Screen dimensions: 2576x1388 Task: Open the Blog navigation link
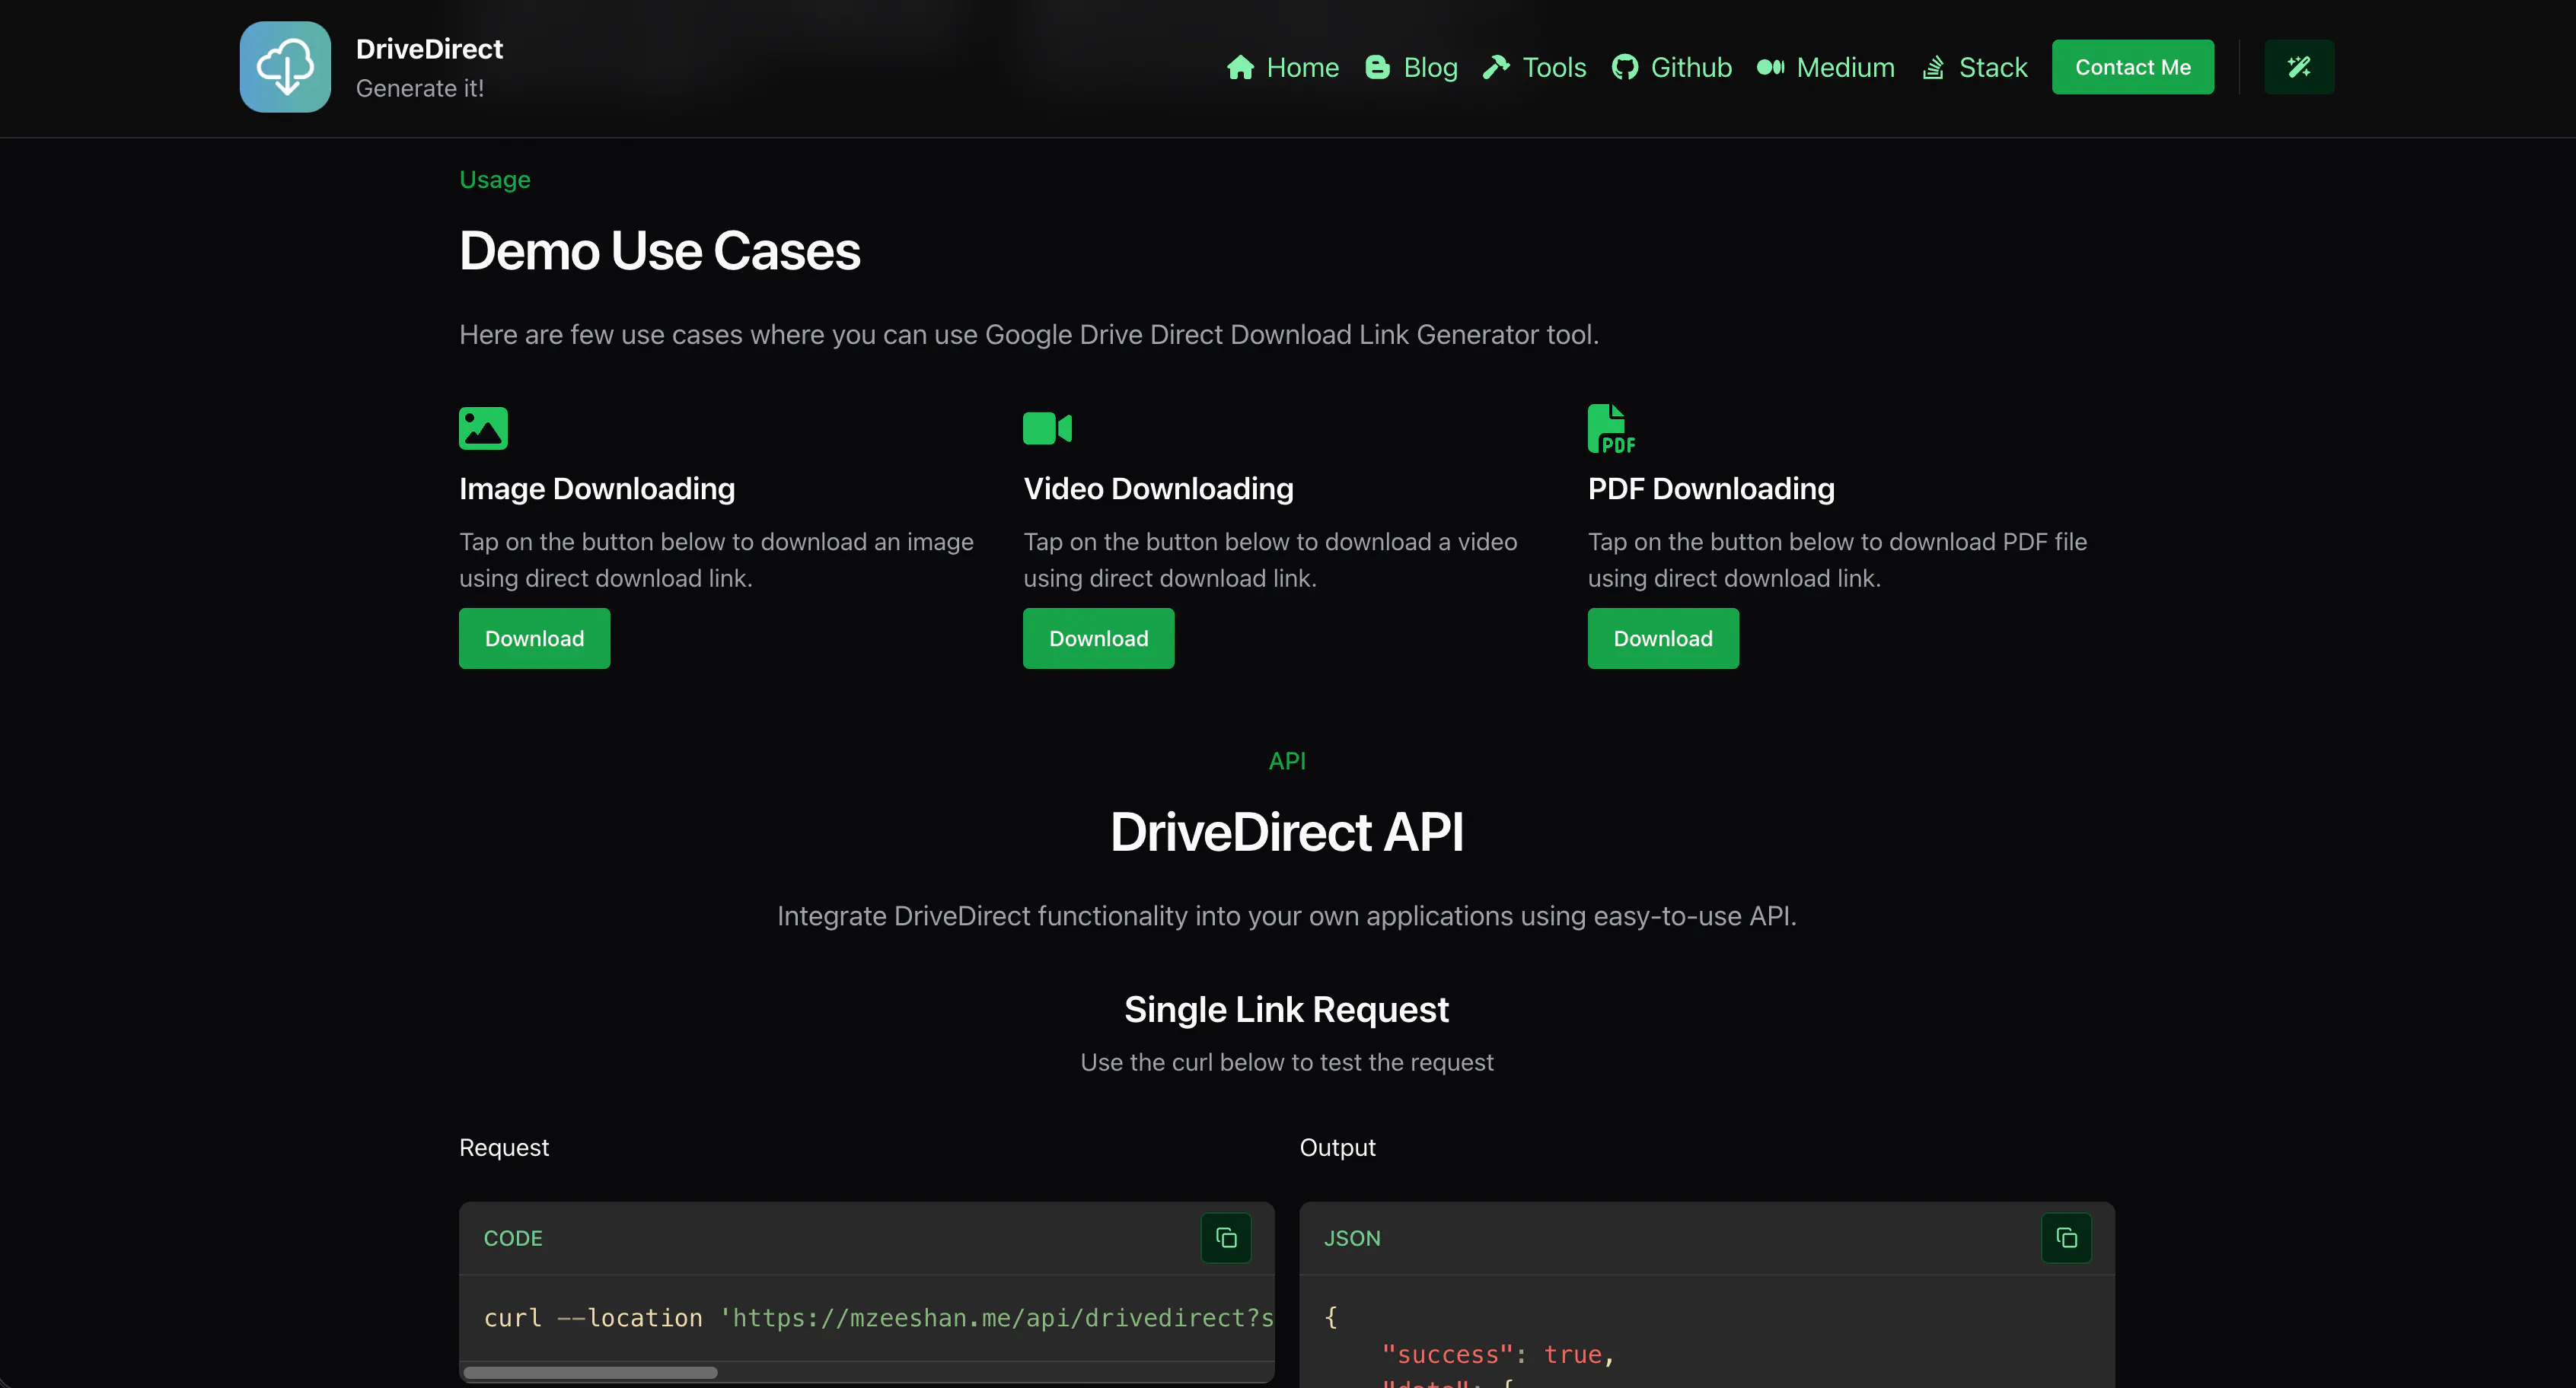tap(1411, 67)
